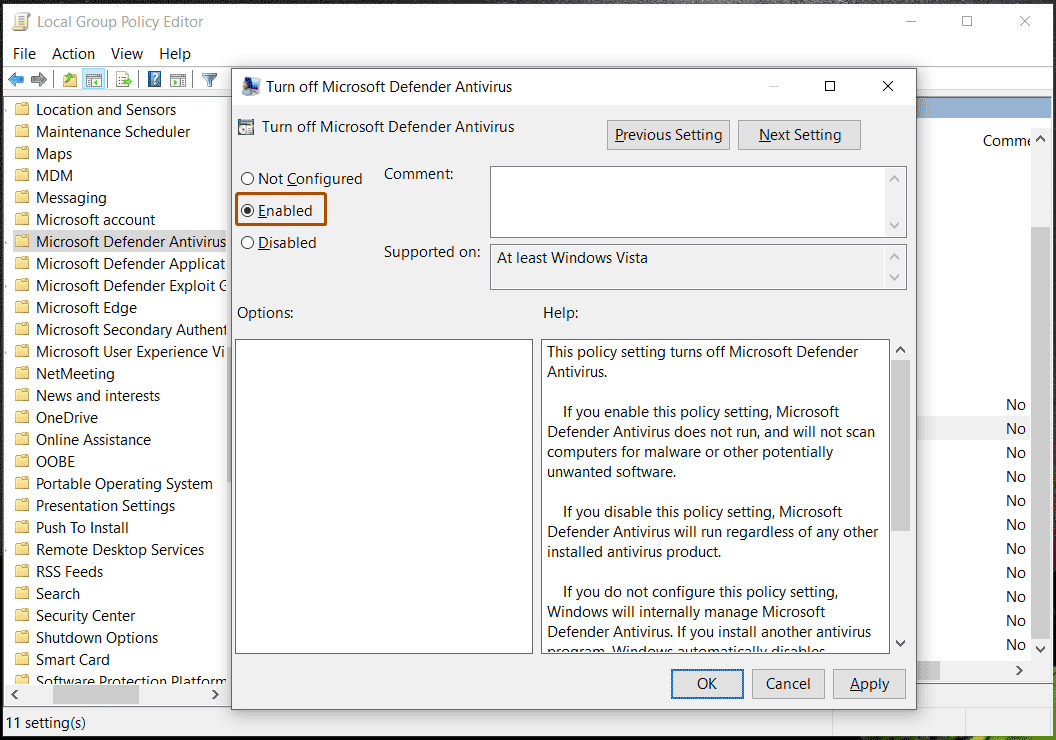Click the Shutdown Options folder icon
The height and width of the screenshot is (740, 1056).
[x=22, y=637]
